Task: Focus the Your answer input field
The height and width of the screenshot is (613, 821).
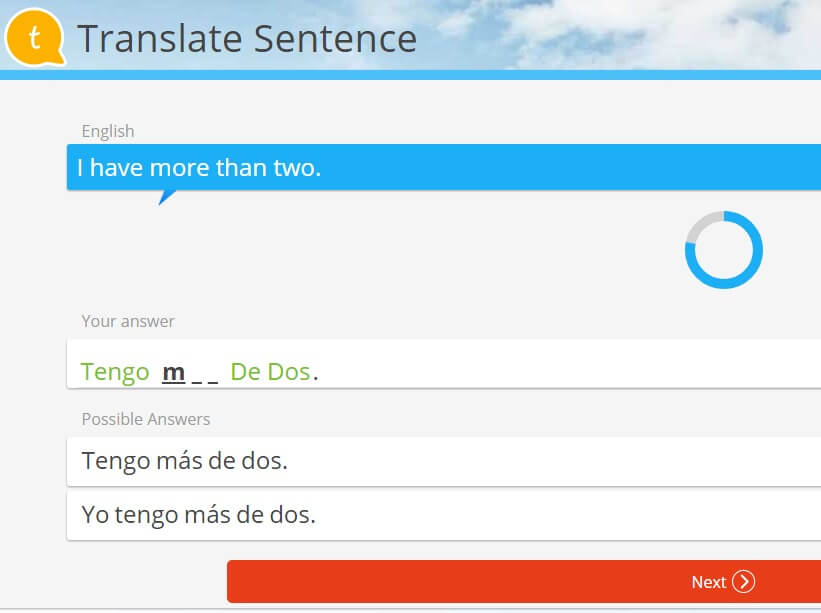Action: pyautogui.click(x=443, y=364)
